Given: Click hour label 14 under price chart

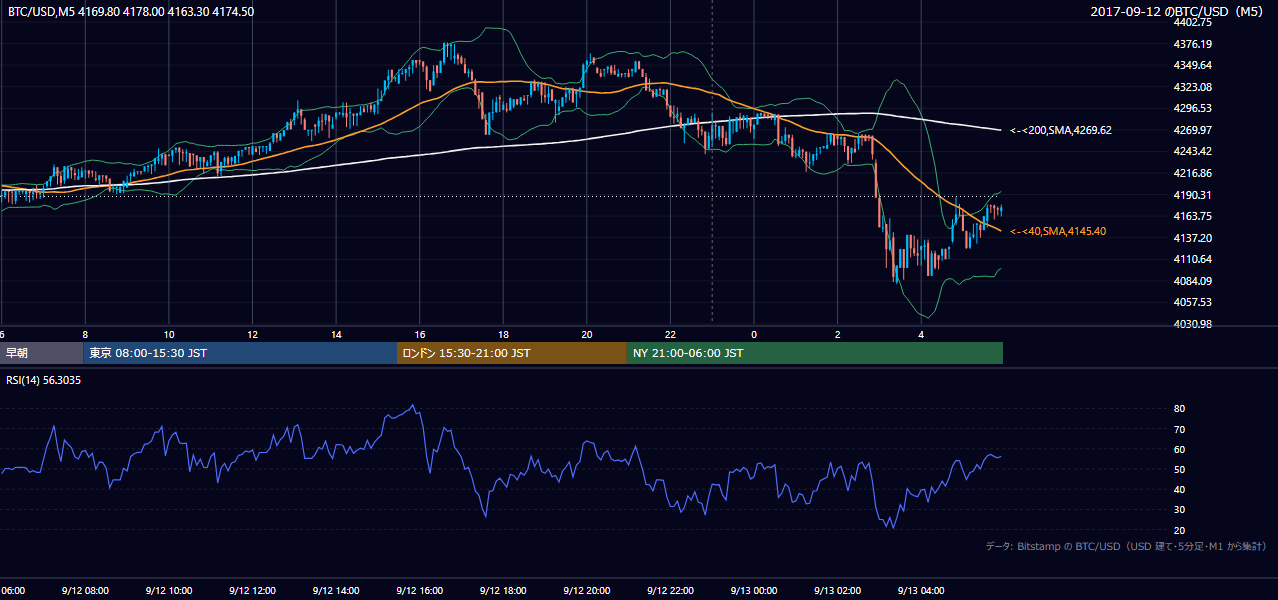Looking at the screenshot, I should click(336, 335).
